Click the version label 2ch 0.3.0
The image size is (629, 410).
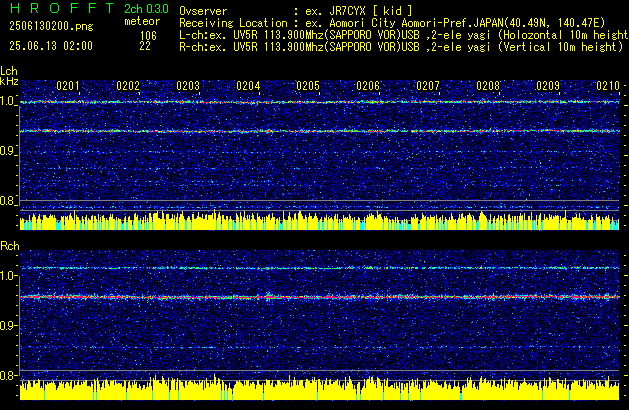pyautogui.click(x=146, y=9)
